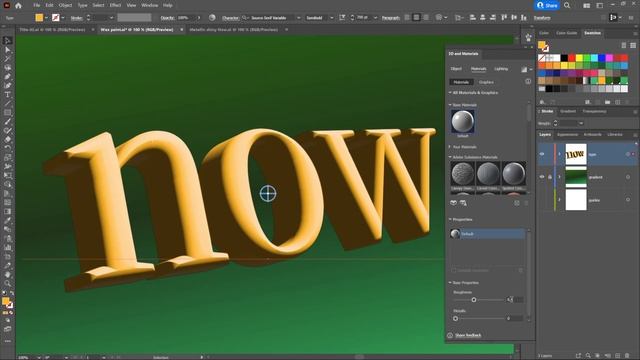Click the Roughness slider handle
This screenshot has height=360, width=640.
[x=474, y=300]
